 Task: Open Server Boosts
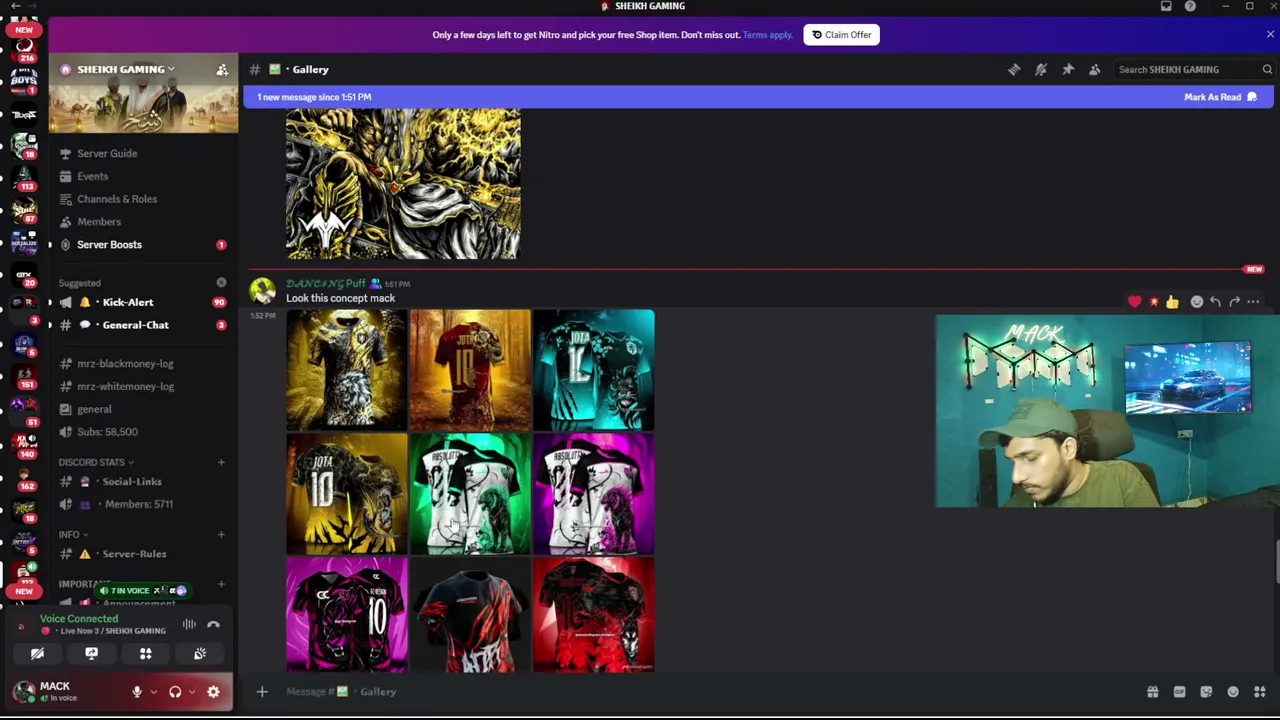click(142, 245)
